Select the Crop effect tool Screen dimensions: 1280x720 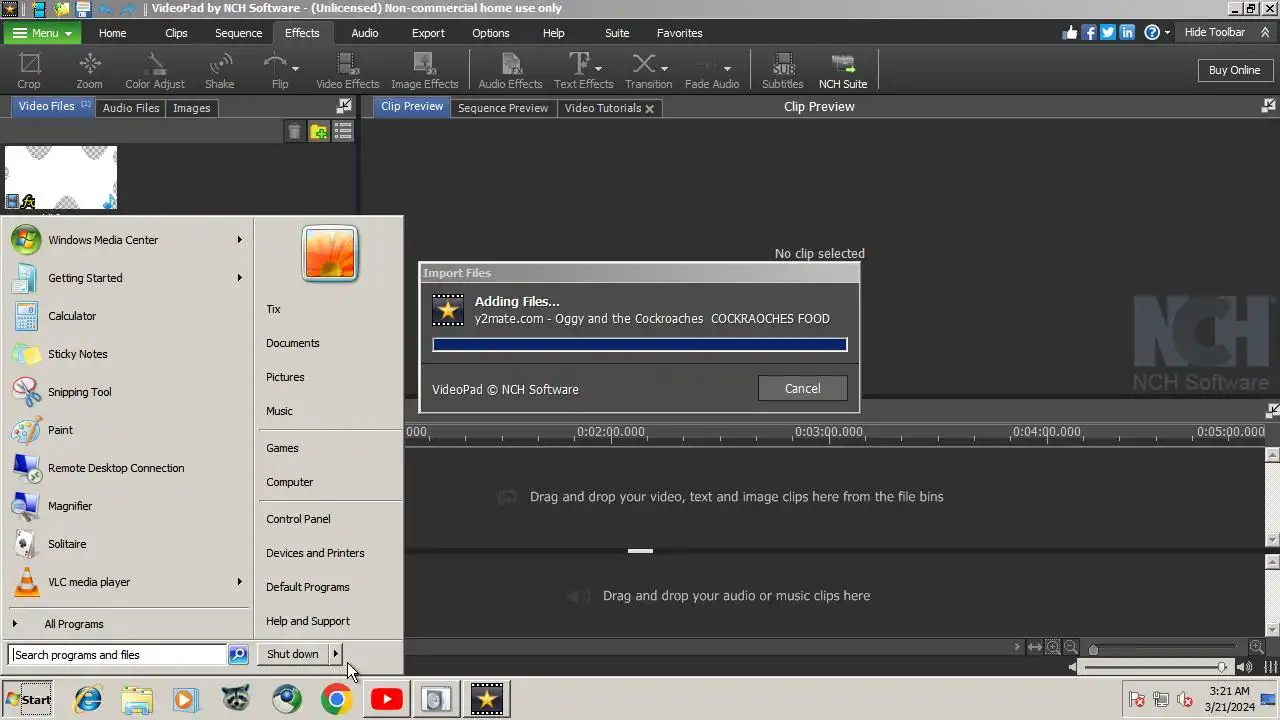tap(29, 71)
